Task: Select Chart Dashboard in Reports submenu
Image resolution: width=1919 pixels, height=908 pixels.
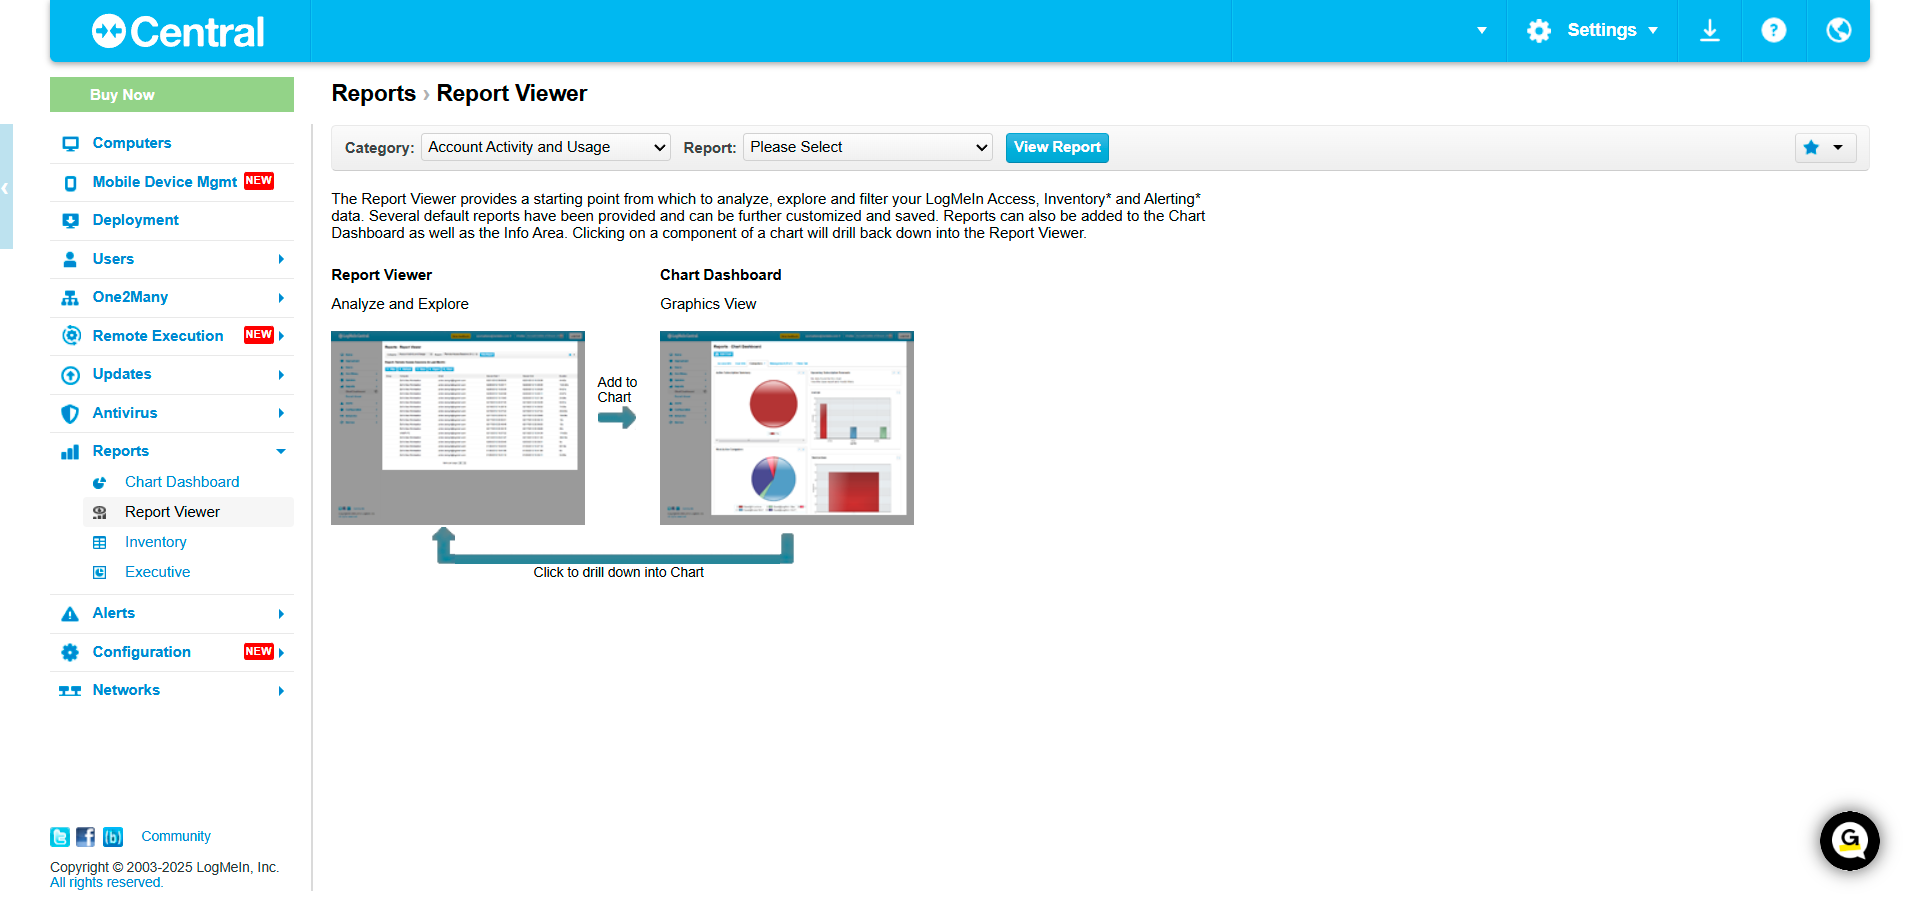Action: click(x=182, y=483)
